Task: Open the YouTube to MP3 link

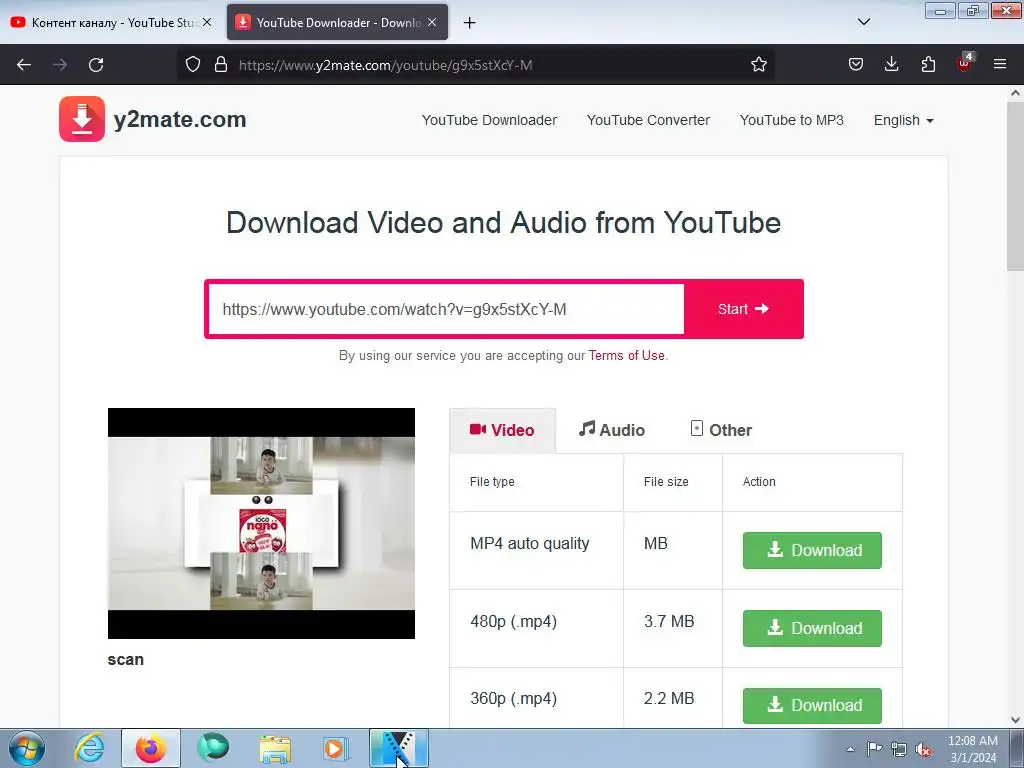Action: (792, 120)
